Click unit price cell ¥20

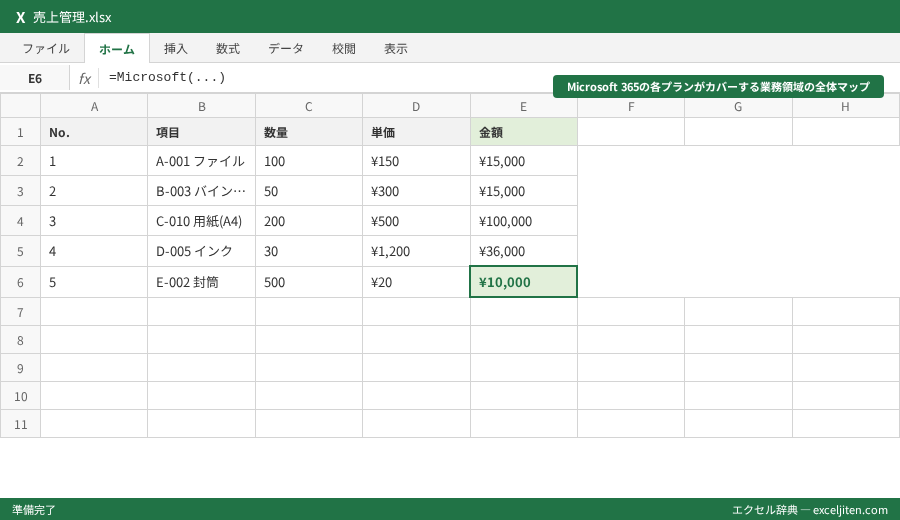(x=416, y=282)
